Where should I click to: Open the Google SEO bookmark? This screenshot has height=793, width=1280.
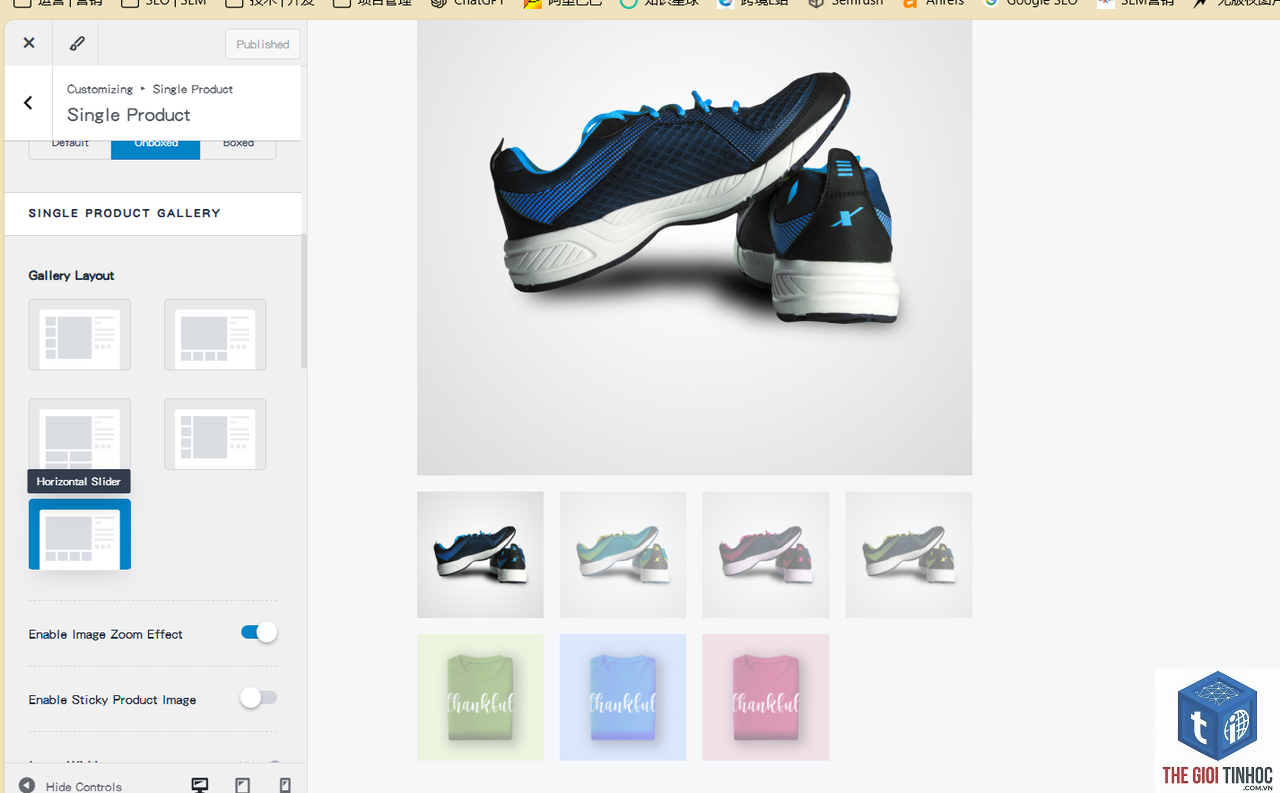tap(1031, 4)
